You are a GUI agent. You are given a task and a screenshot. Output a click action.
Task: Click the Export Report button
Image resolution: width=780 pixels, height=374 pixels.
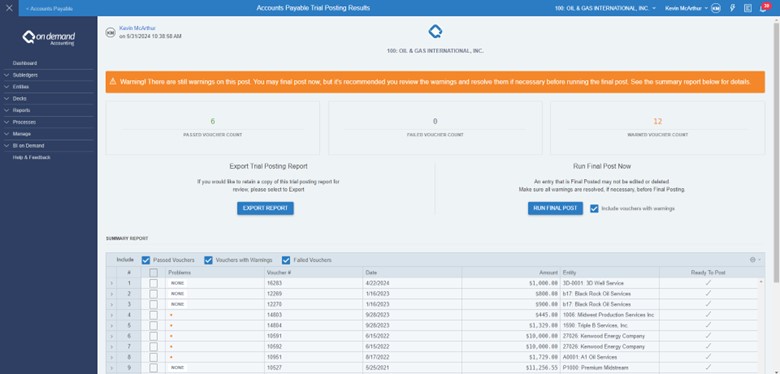coord(265,208)
